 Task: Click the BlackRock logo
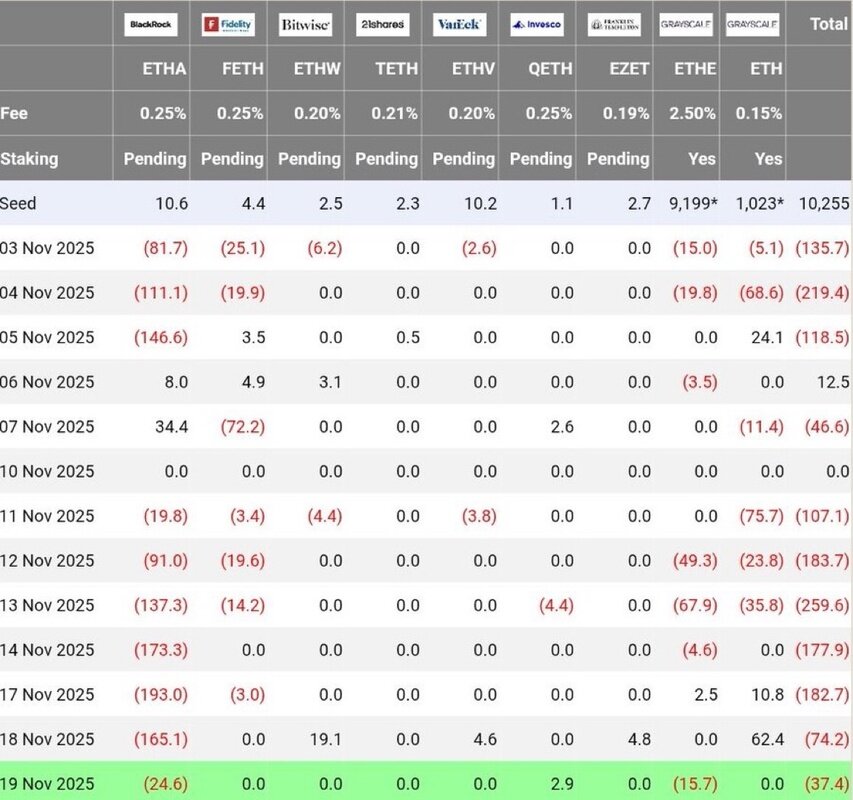pyautogui.click(x=151, y=24)
